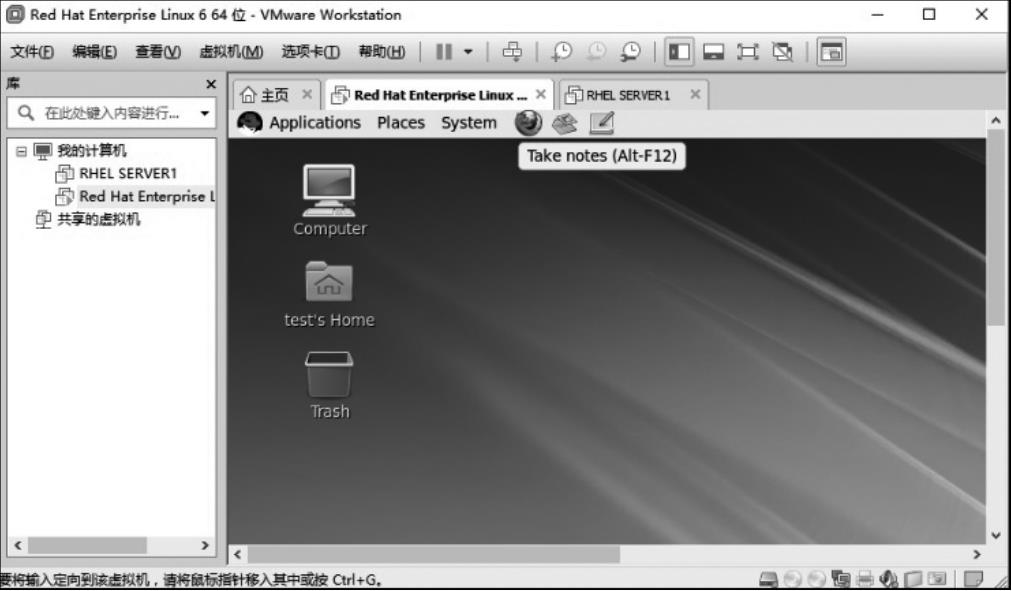
Task: Open the 虚拟机(M) menu
Action: pyautogui.click(x=231, y=52)
